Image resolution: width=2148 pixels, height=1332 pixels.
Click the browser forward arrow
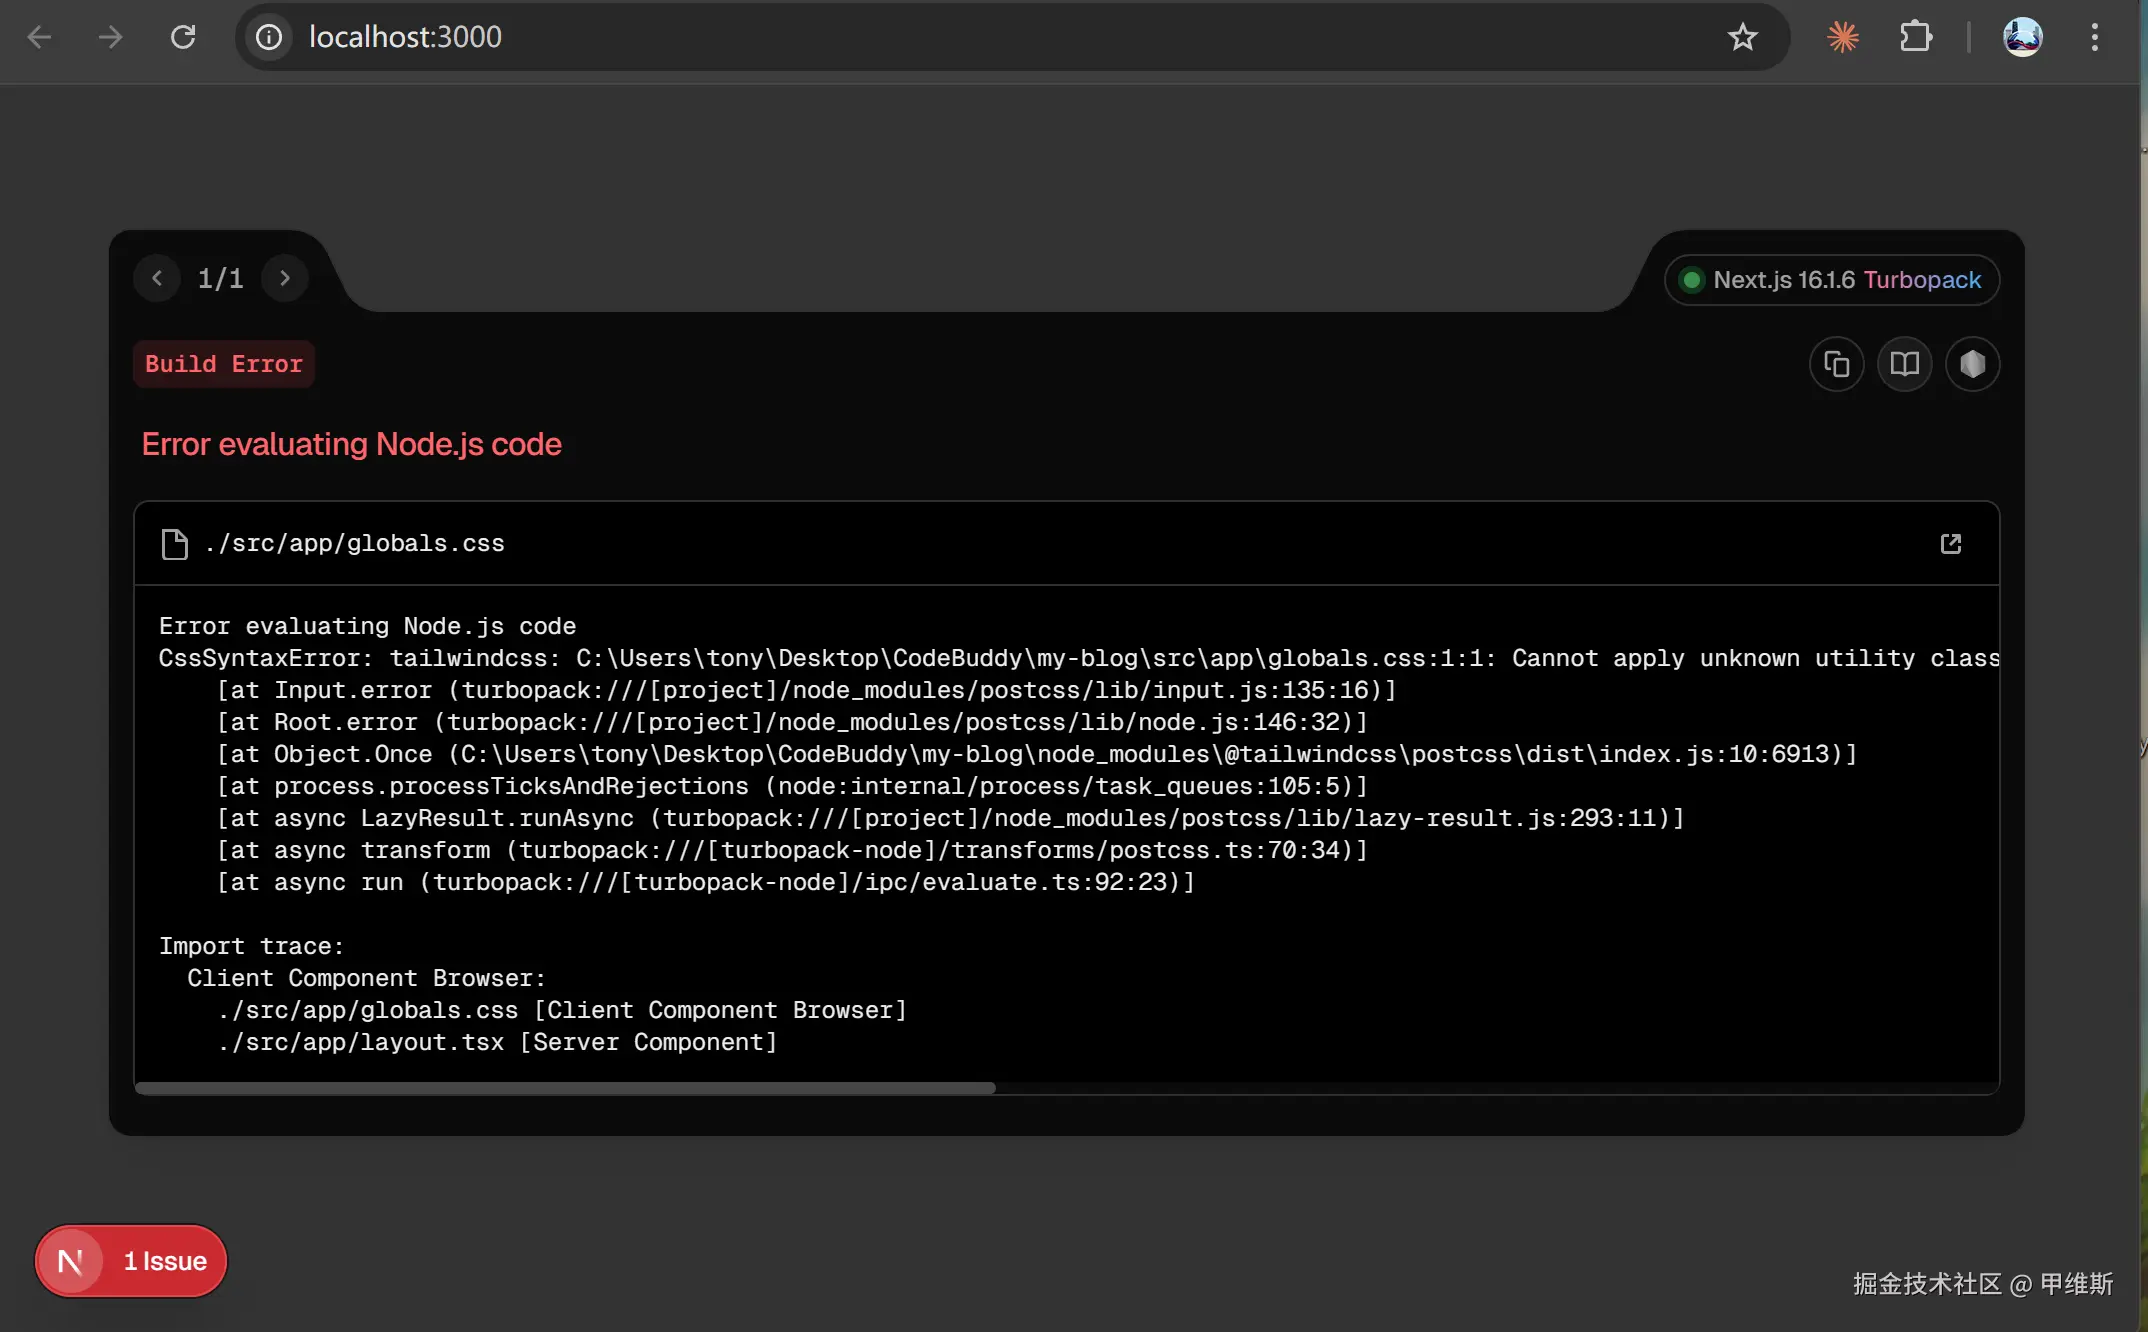coord(110,37)
